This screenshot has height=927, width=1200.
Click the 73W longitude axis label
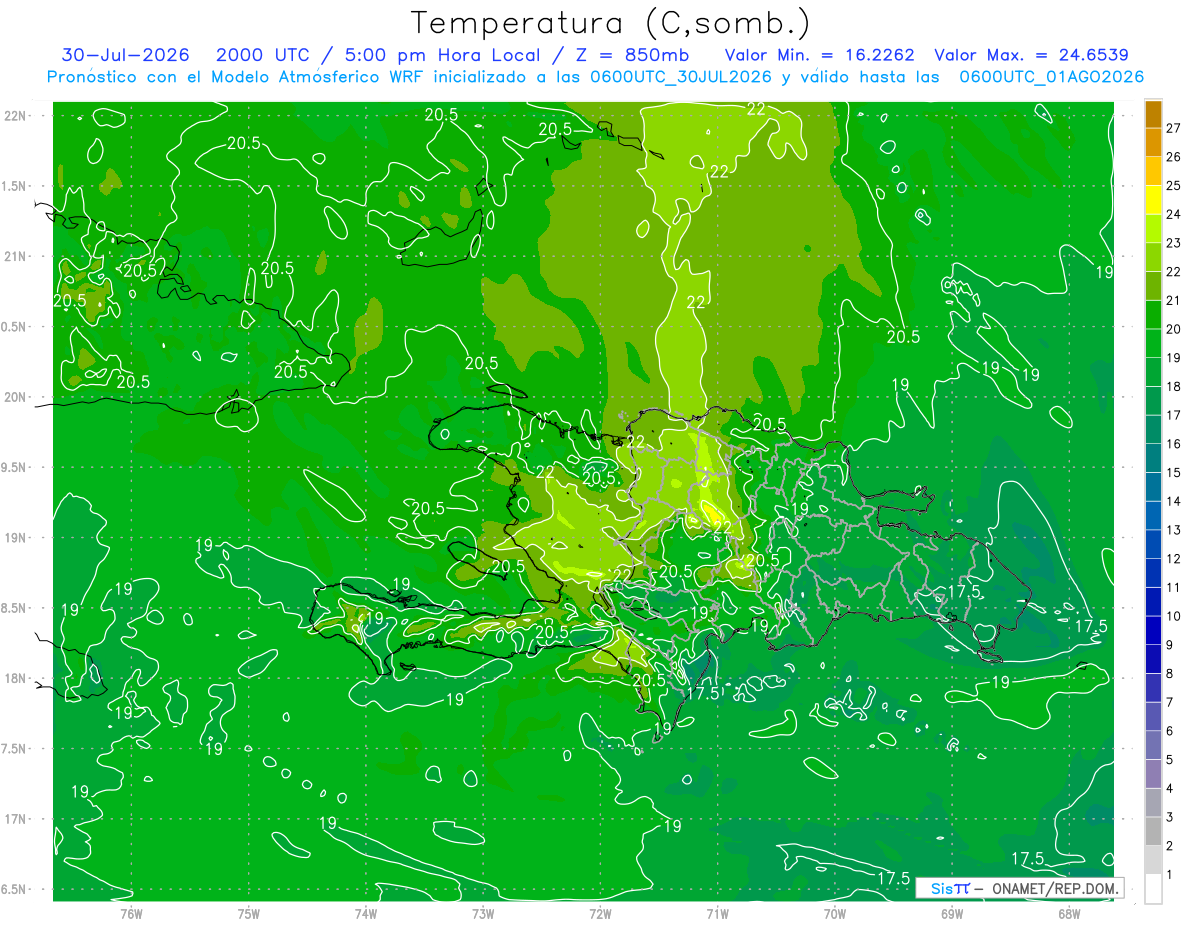[483, 913]
